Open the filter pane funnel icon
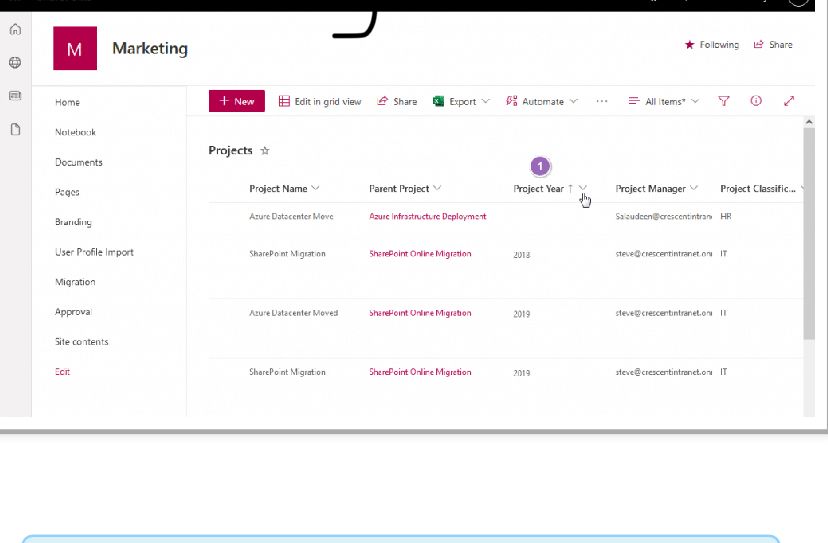This screenshot has height=543, width=828. [x=723, y=101]
